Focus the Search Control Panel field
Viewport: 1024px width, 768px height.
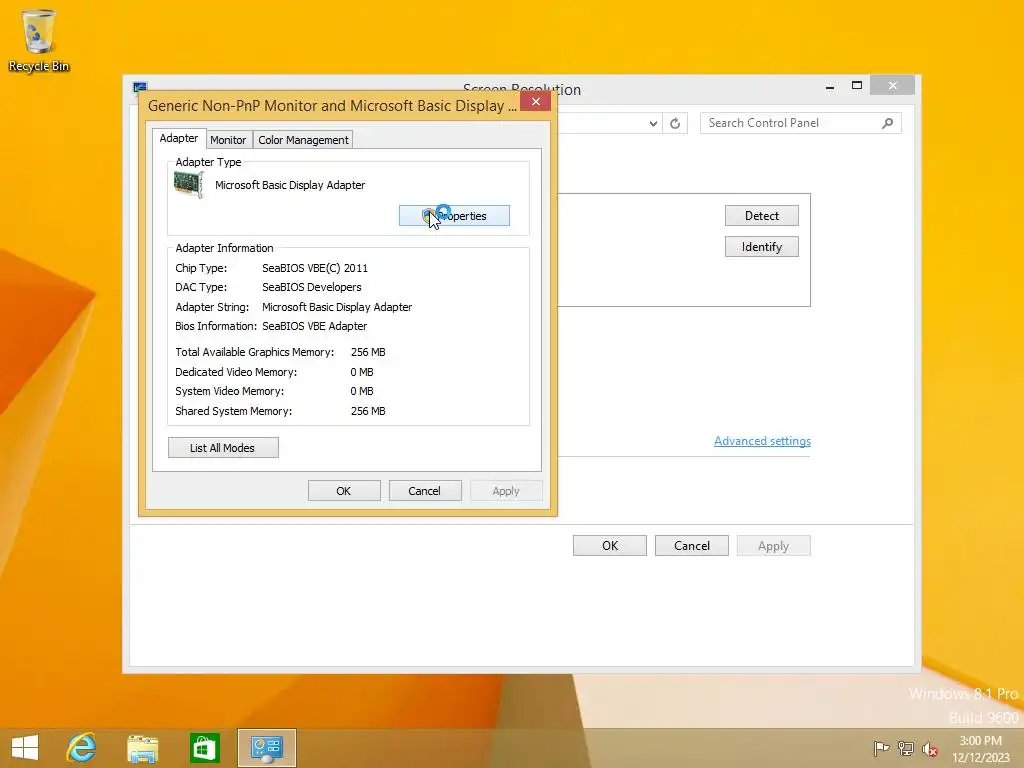(x=800, y=123)
